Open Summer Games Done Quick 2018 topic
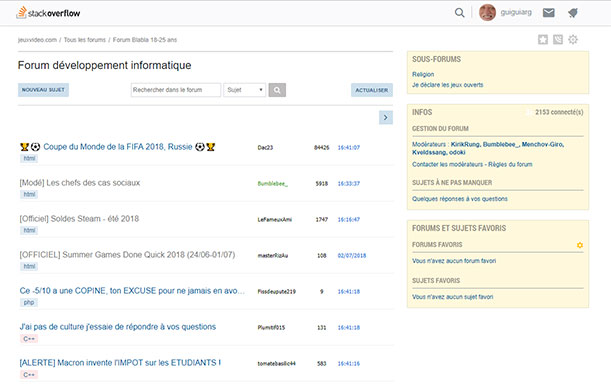Screen dimensions: 611x386 pos(127,255)
